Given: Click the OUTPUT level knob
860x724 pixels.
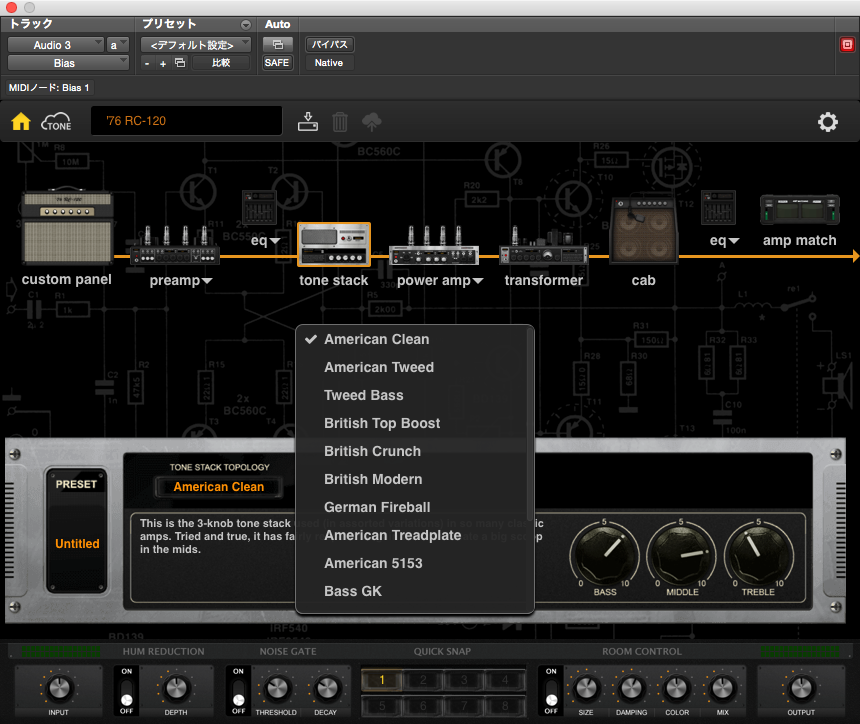Looking at the screenshot, I should [x=801, y=689].
